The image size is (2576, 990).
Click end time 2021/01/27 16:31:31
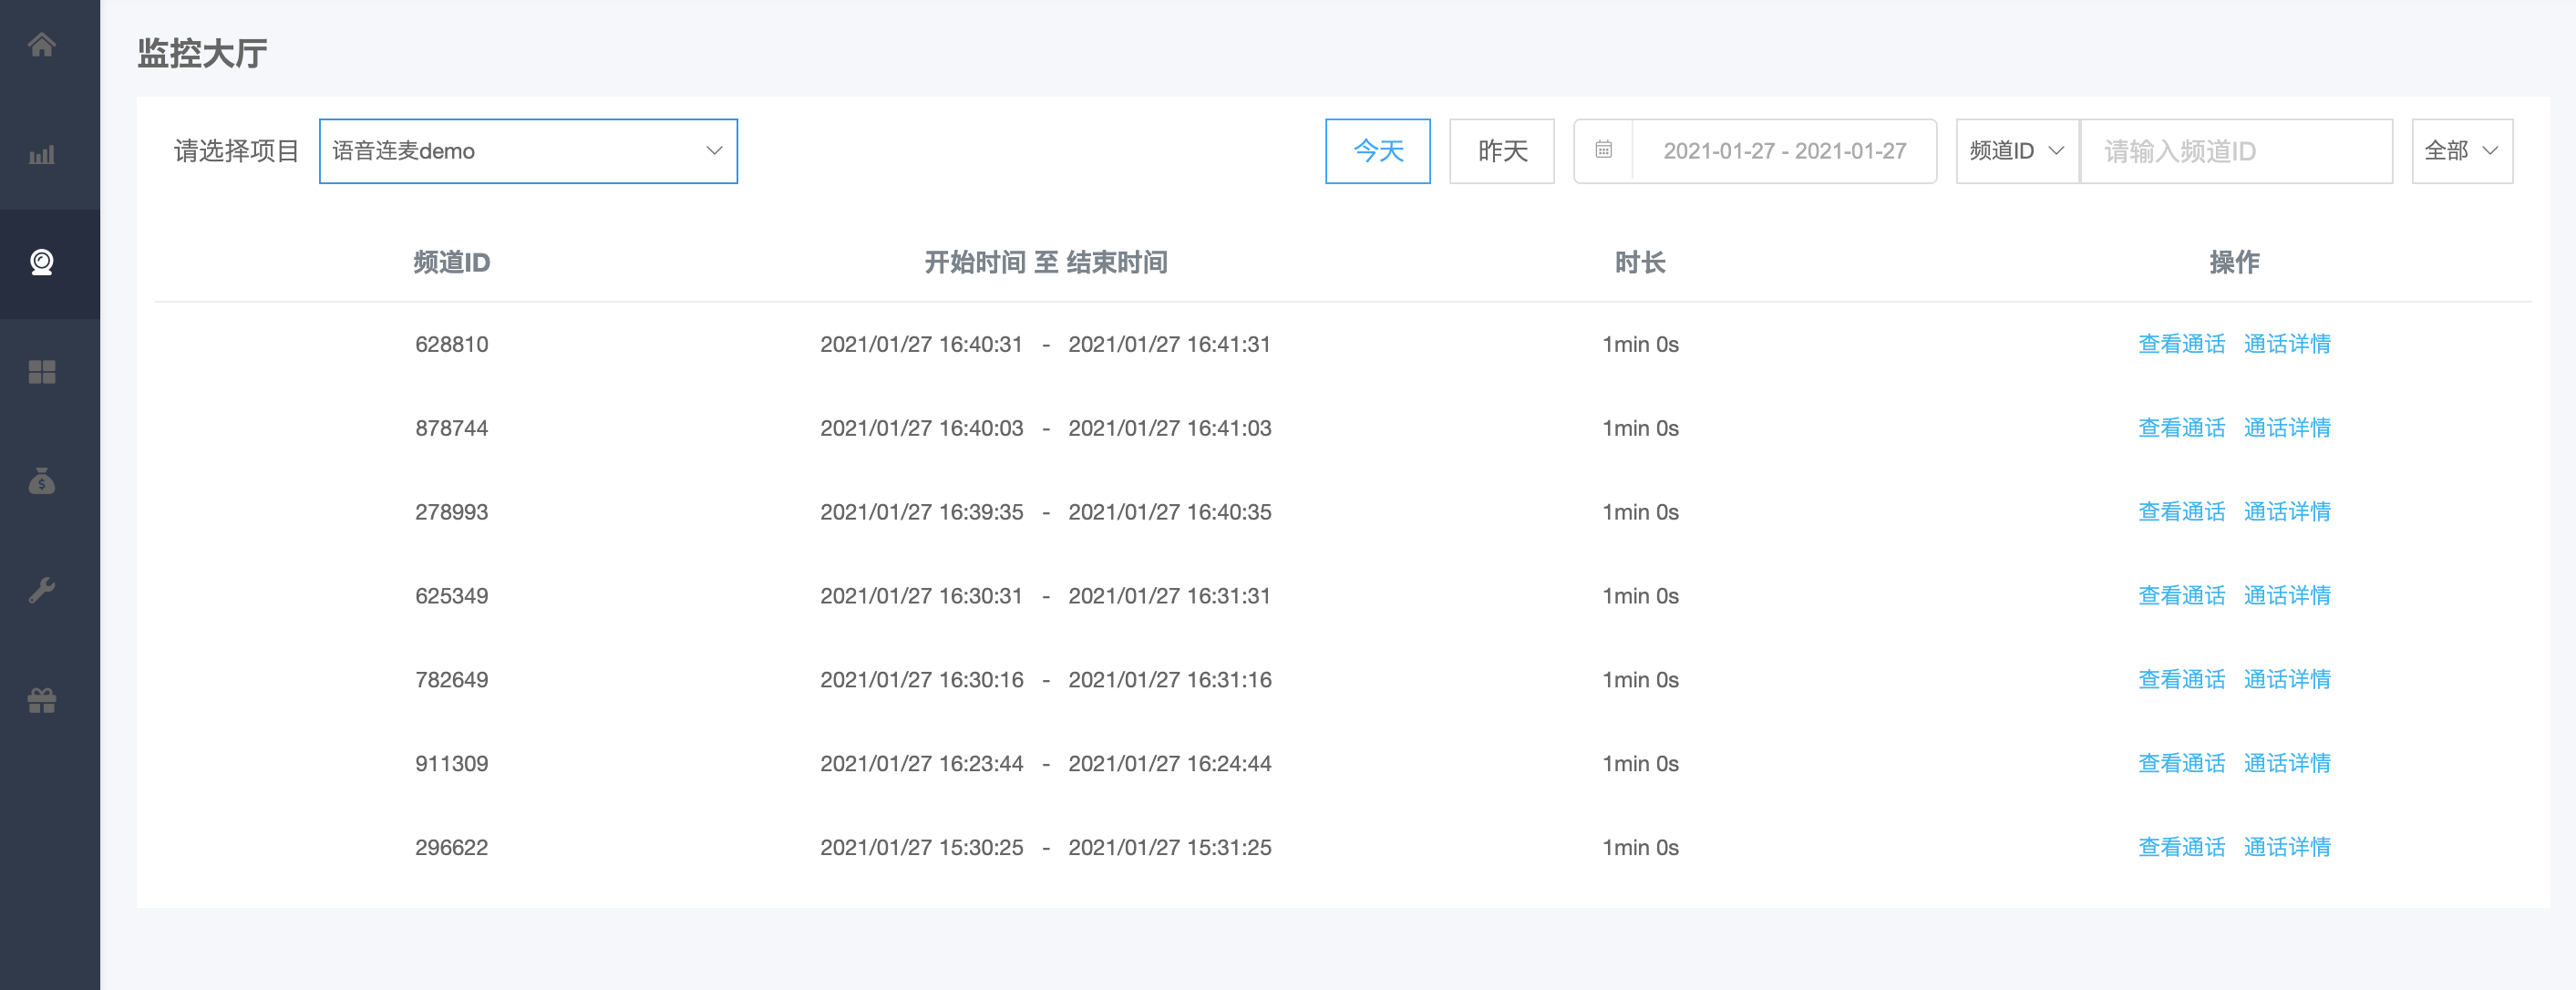(1169, 597)
